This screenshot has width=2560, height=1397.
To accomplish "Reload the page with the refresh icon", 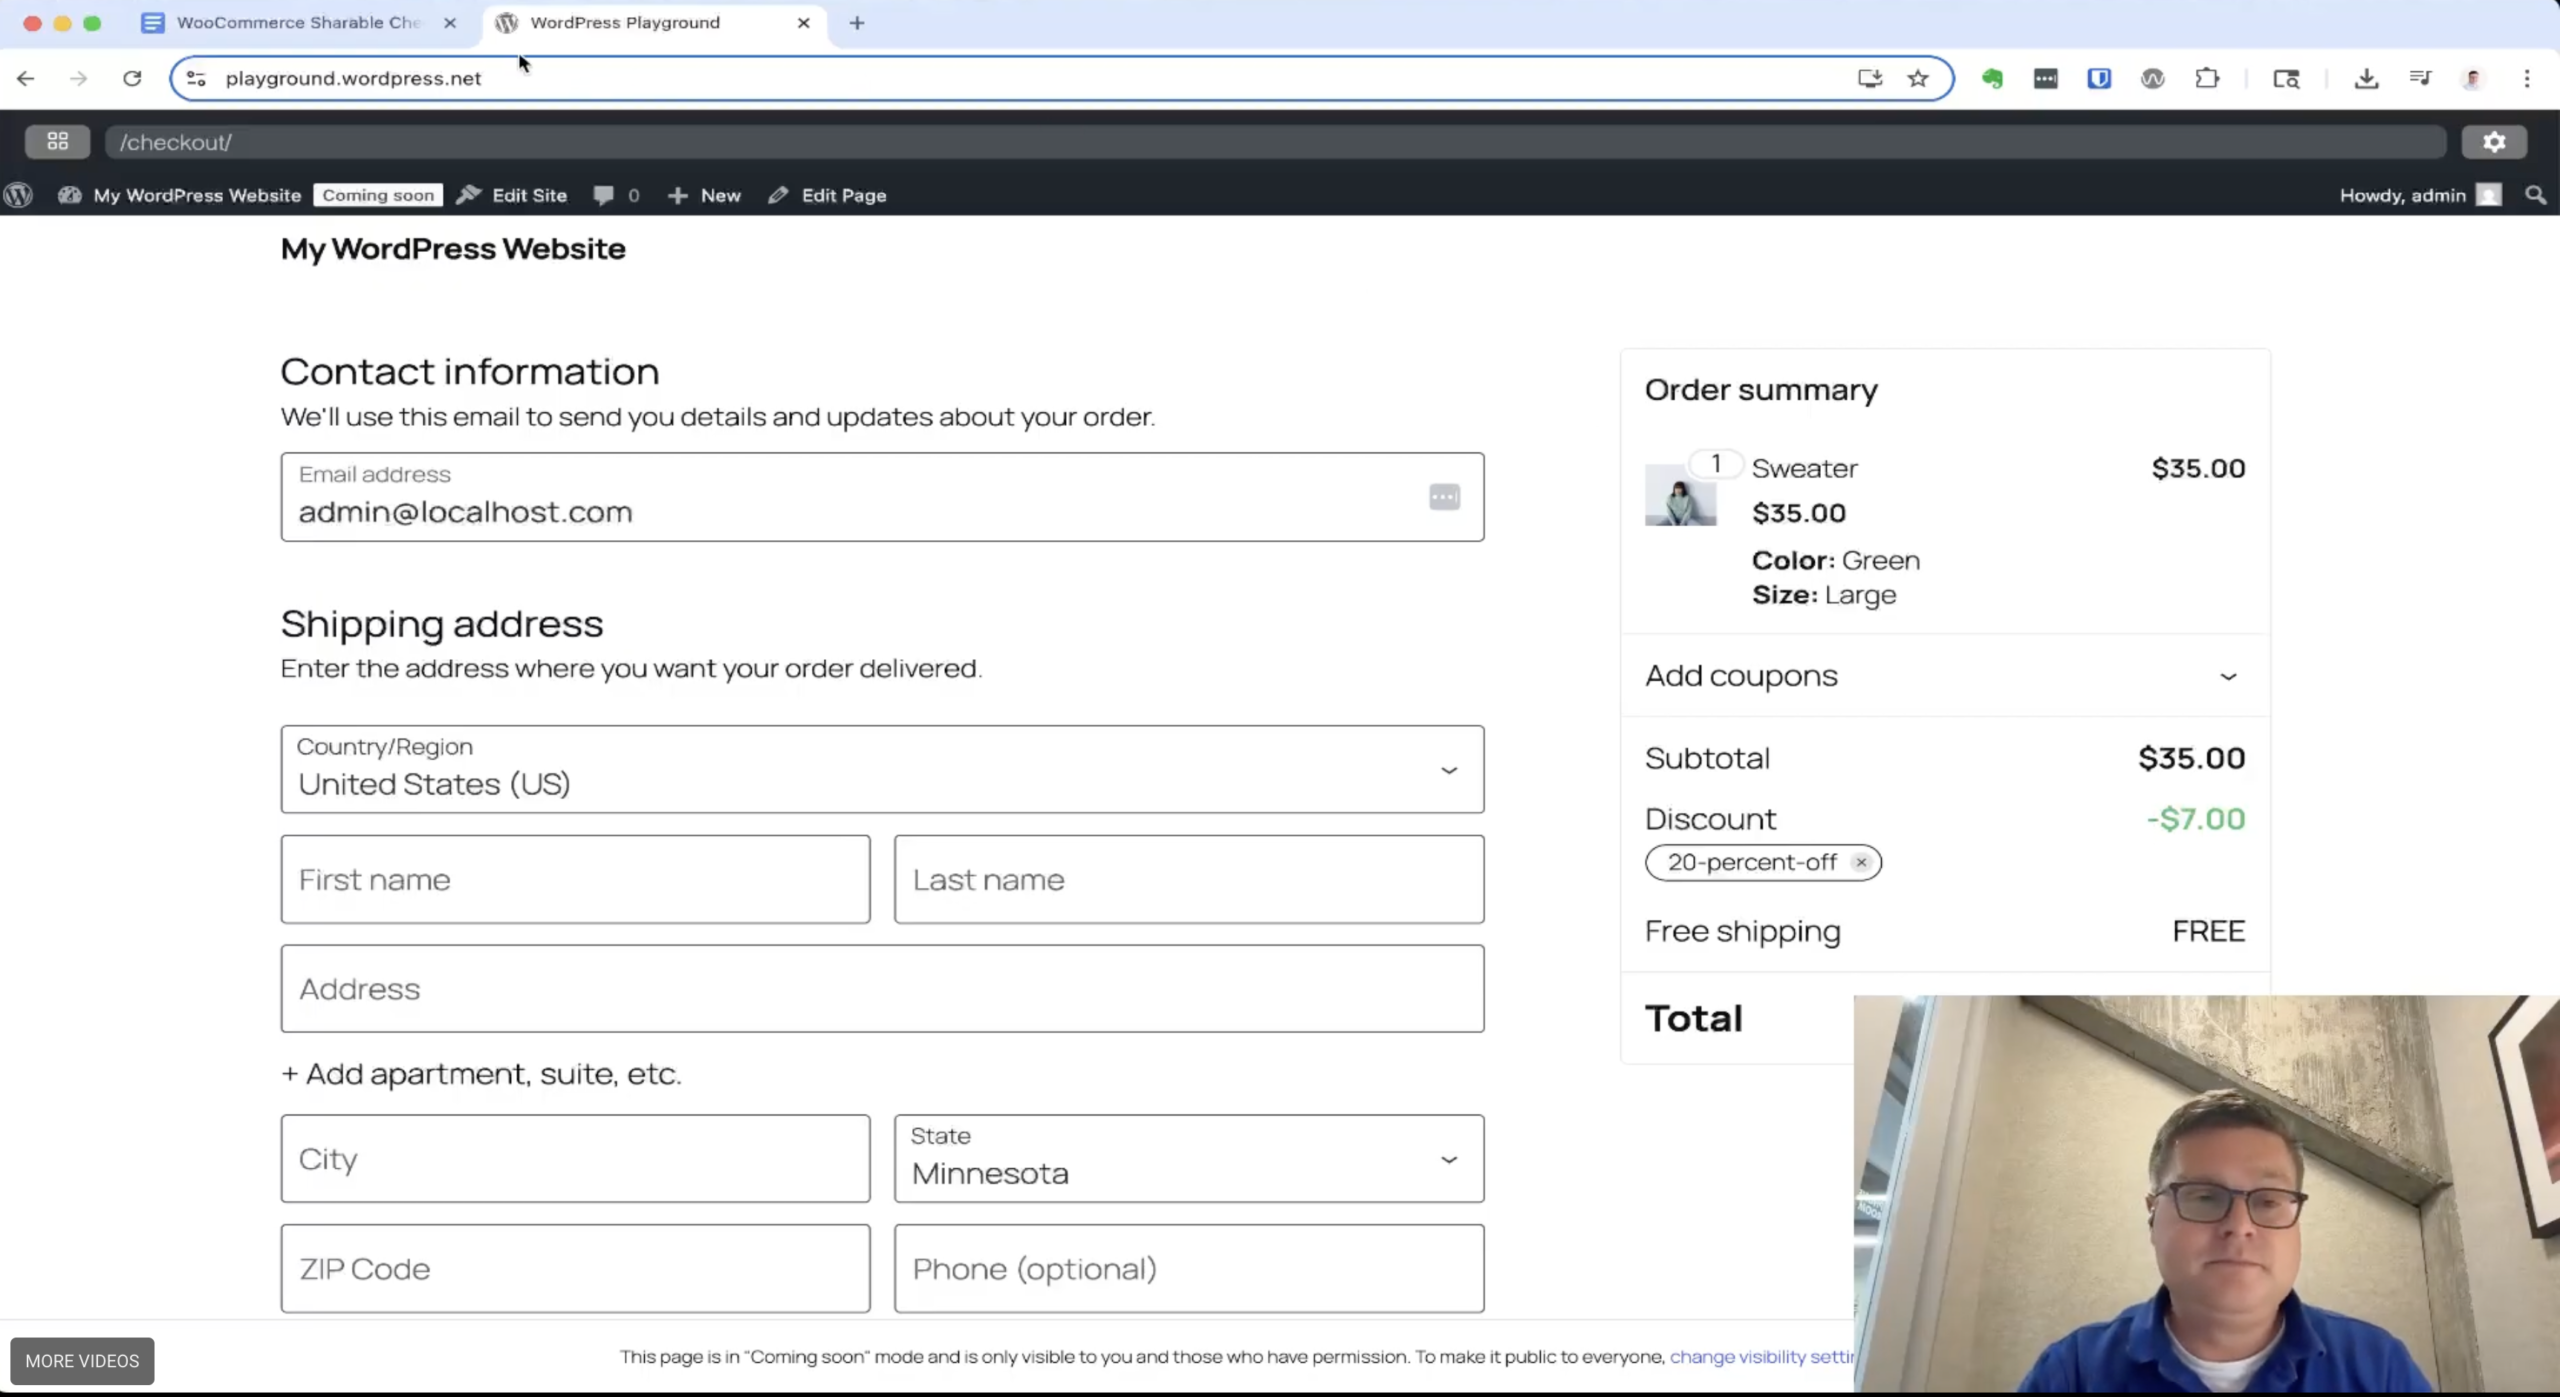I will click(x=132, y=78).
